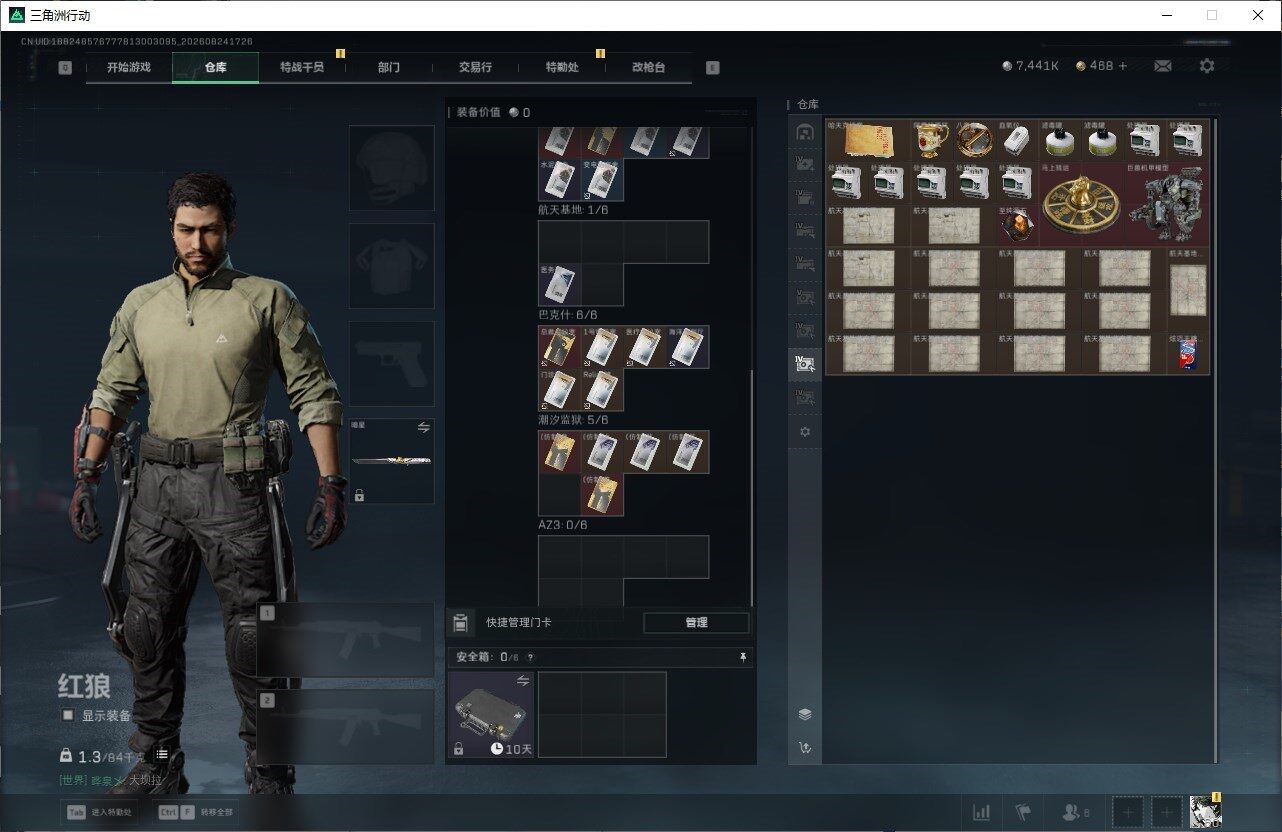The image size is (1282, 832).
Task: Select the old parchment document item
Action: coord(868,141)
